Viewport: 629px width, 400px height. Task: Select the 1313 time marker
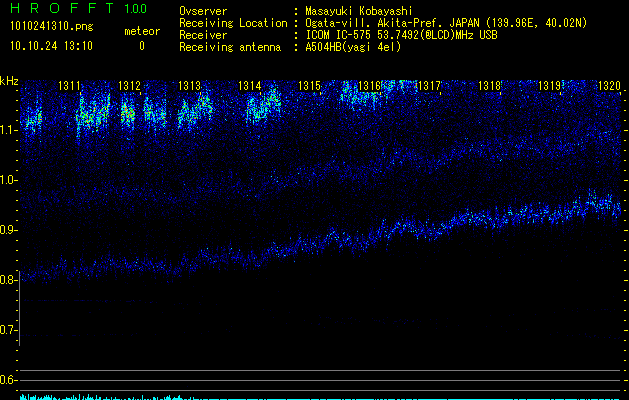point(190,87)
